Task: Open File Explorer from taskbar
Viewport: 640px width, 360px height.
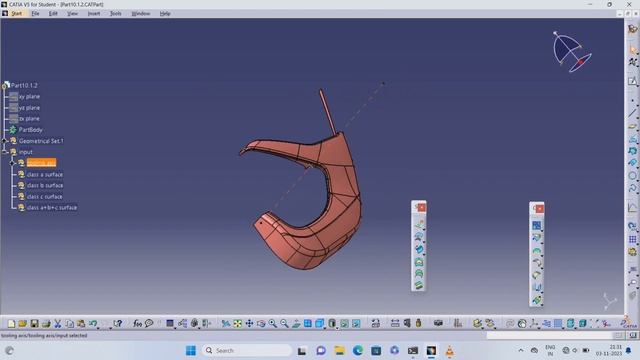Action: [339, 351]
